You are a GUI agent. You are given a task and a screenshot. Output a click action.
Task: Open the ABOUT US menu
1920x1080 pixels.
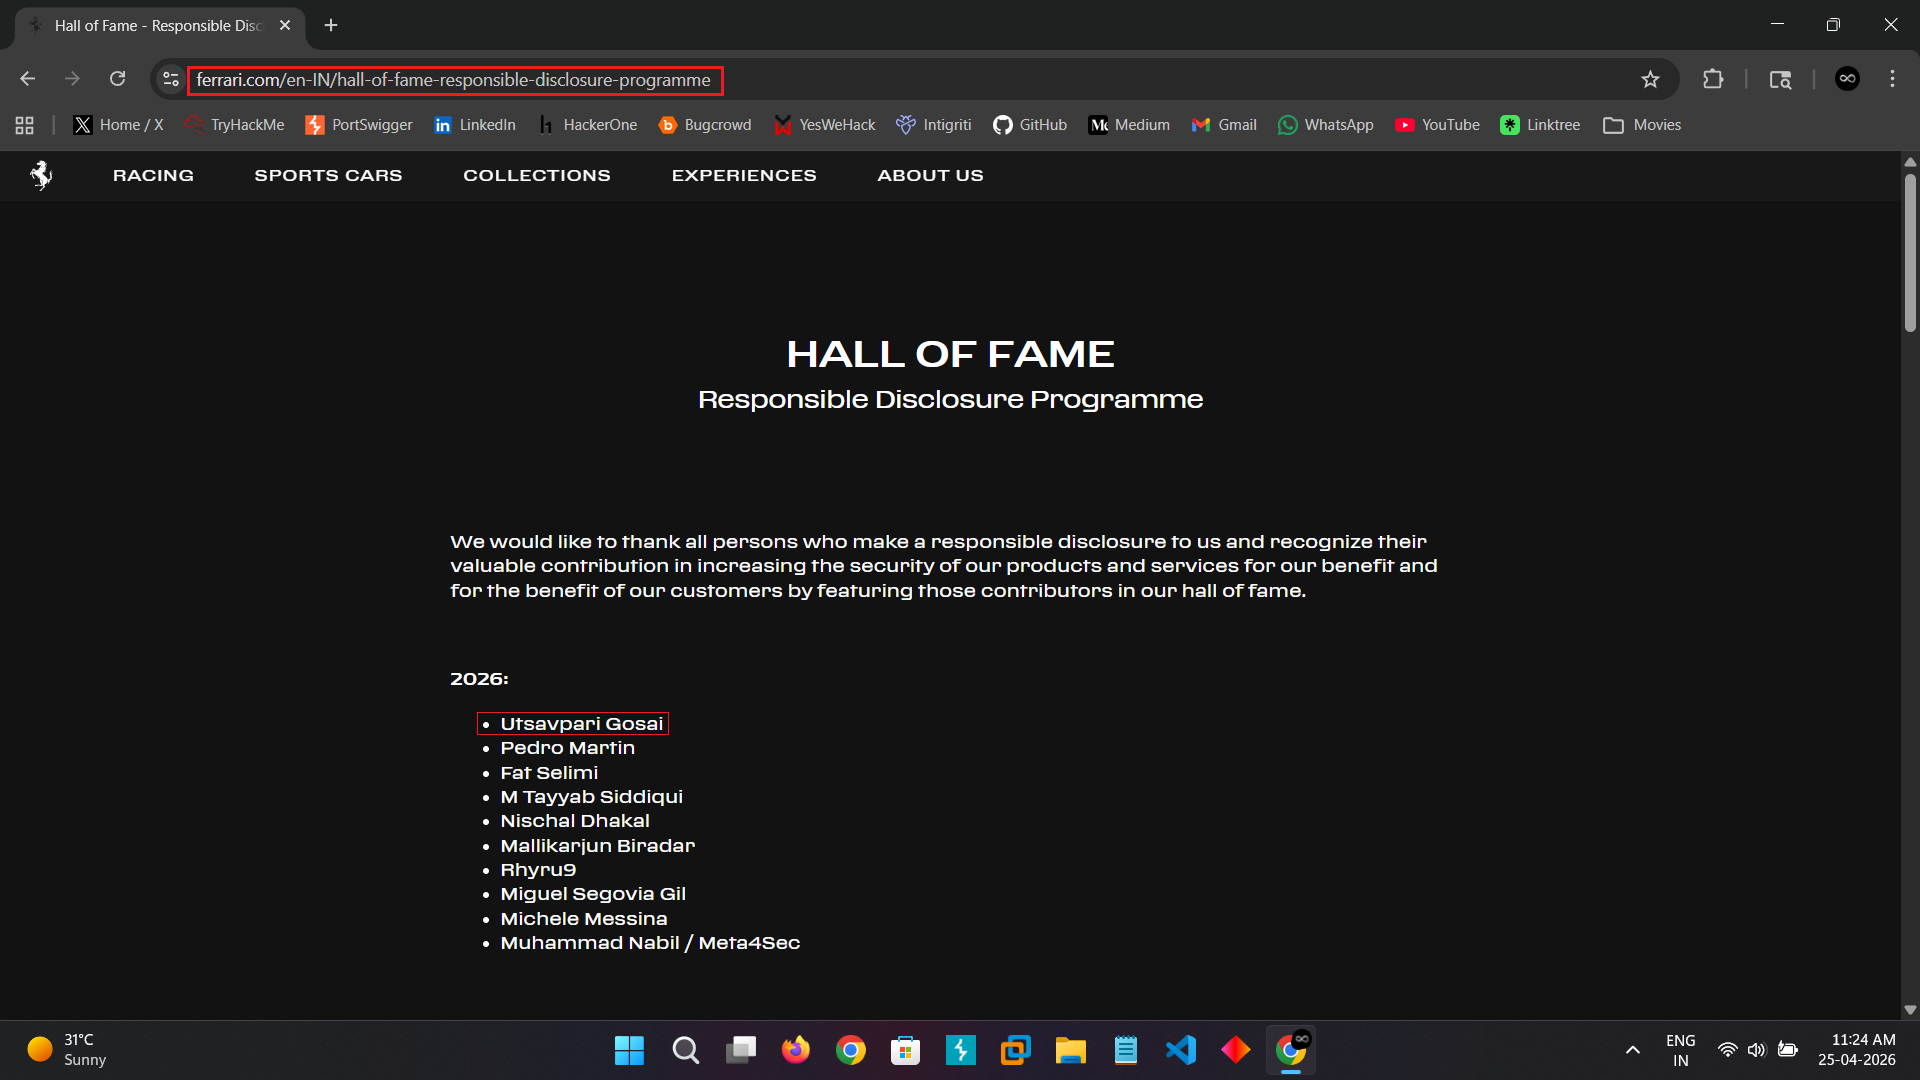pyautogui.click(x=930, y=176)
